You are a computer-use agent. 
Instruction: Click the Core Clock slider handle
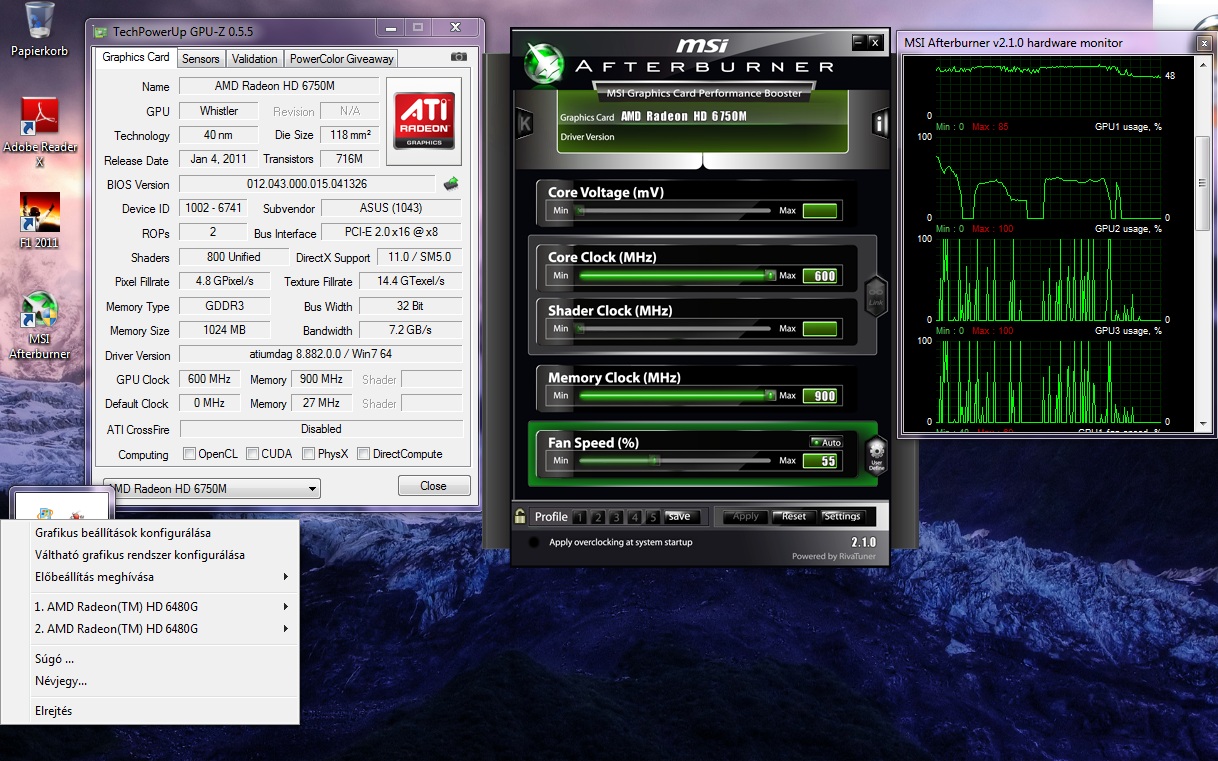pos(770,275)
